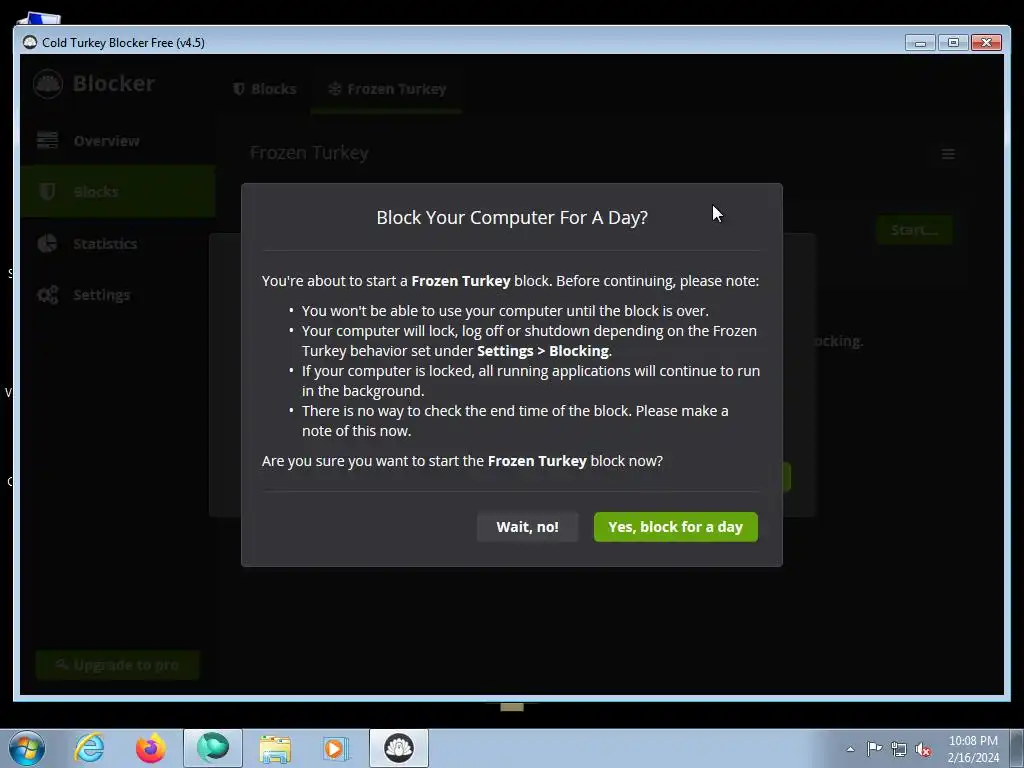This screenshot has width=1024, height=768.
Task: Cancel with the "Wait, no!" button
Action: [x=527, y=527]
